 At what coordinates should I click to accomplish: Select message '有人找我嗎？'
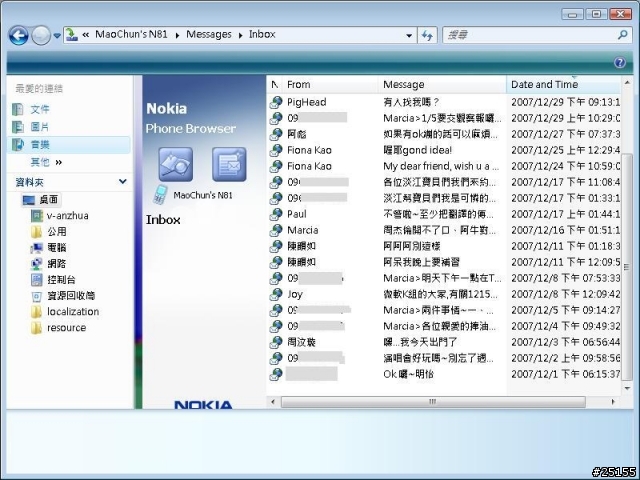411,102
